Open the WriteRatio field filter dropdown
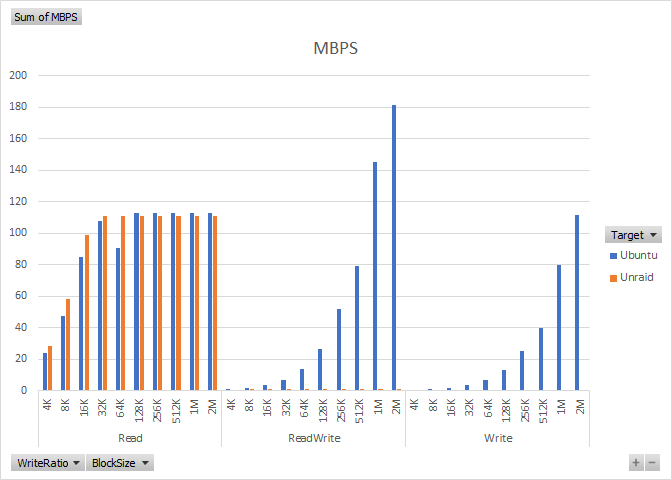672x480 pixels. 46,463
